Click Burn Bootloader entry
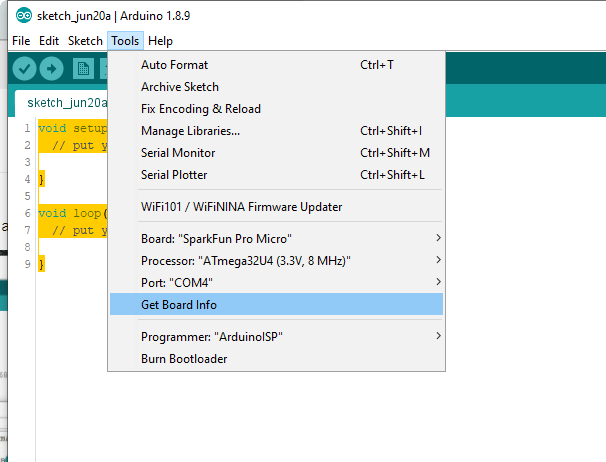The image size is (606, 462). click(276, 359)
